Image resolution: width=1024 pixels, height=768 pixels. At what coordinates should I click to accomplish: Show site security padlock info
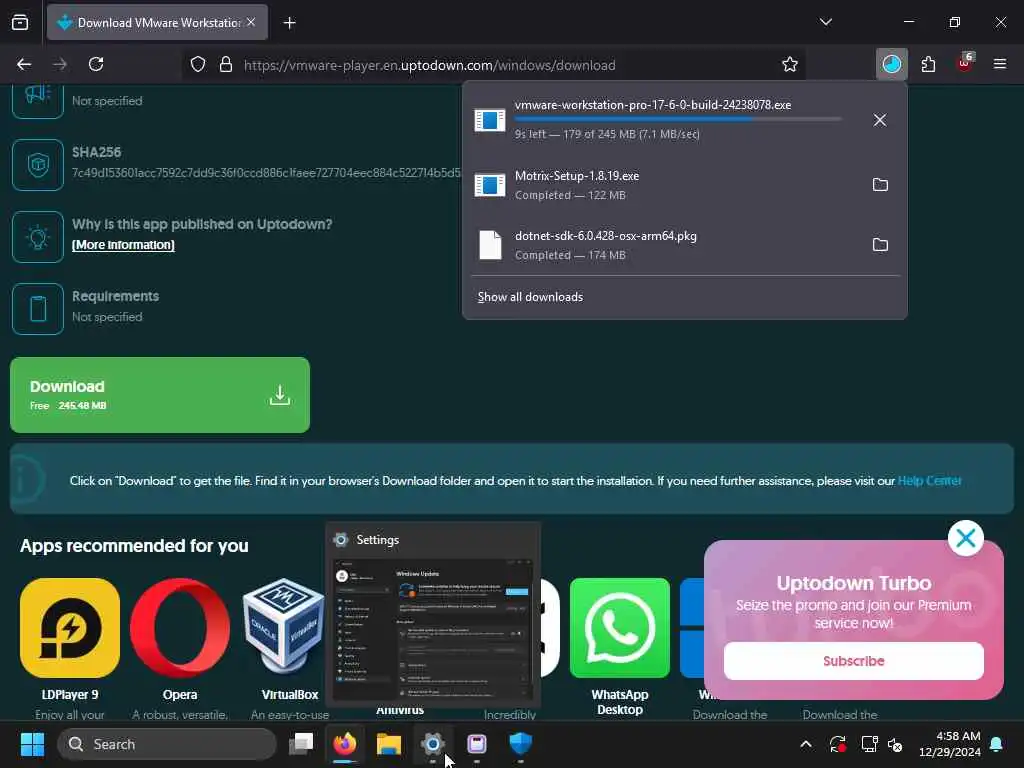[226, 65]
